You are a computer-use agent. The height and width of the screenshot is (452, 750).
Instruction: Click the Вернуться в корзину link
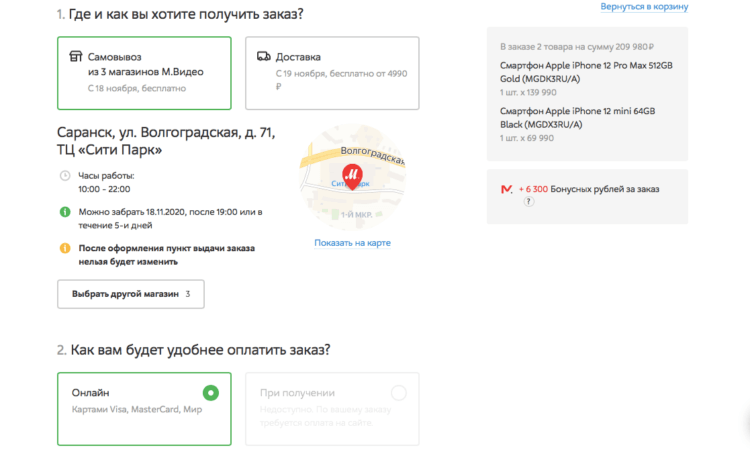[x=644, y=7]
